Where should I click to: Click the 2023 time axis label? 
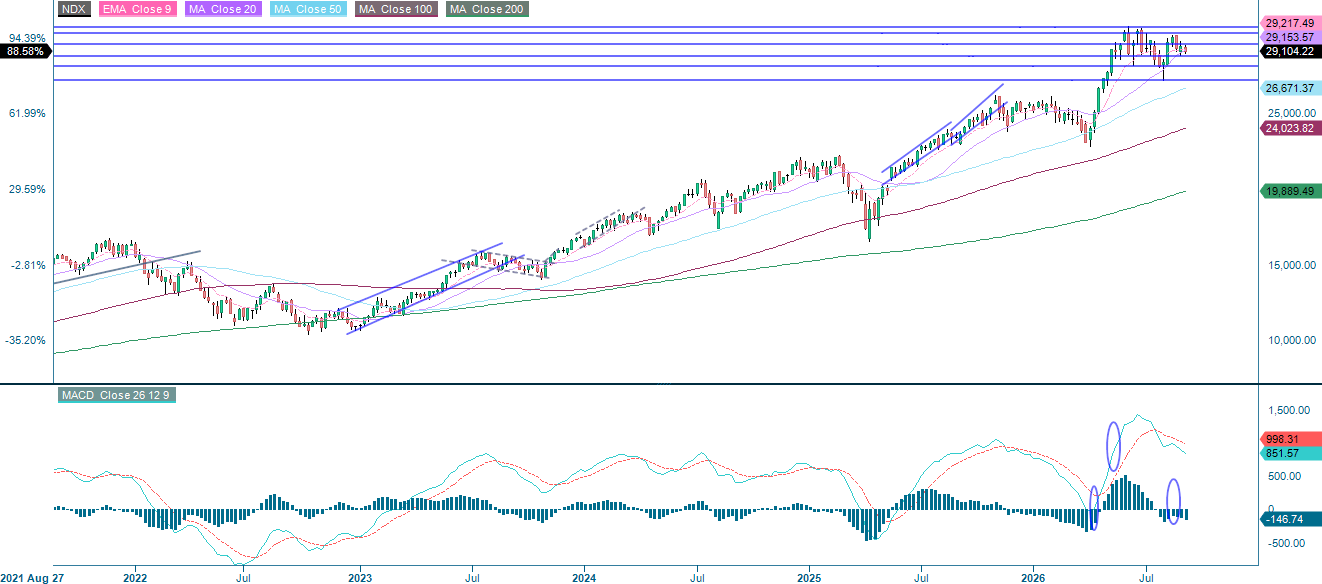[x=360, y=577]
